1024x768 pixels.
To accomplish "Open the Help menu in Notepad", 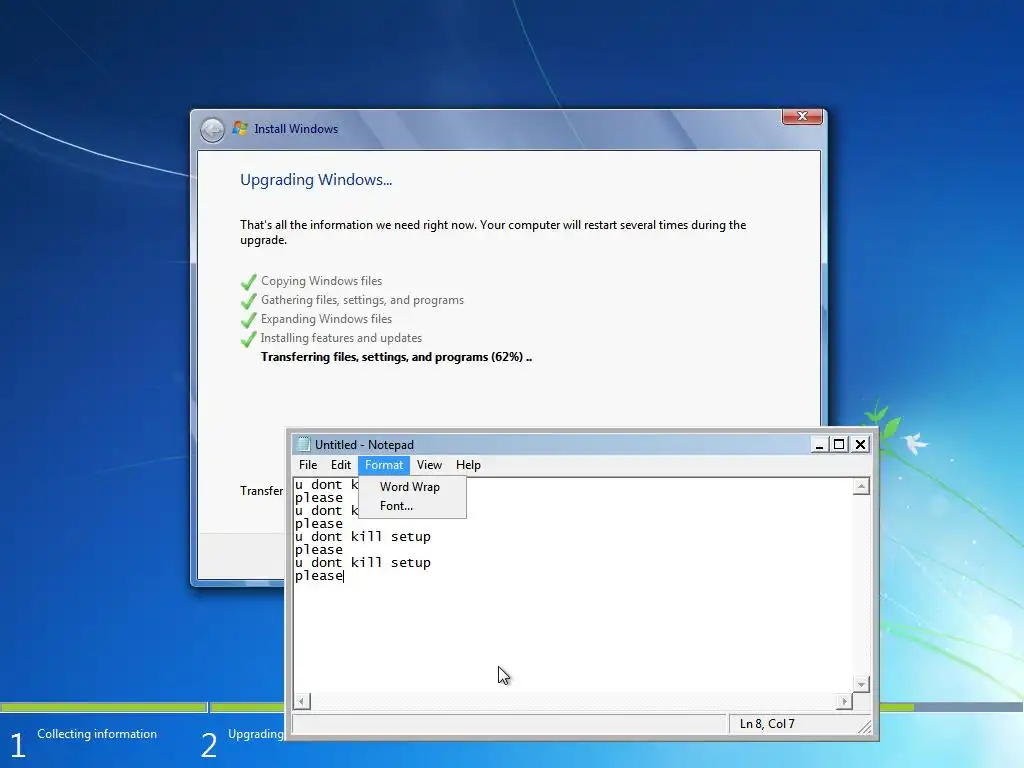I will 468,465.
